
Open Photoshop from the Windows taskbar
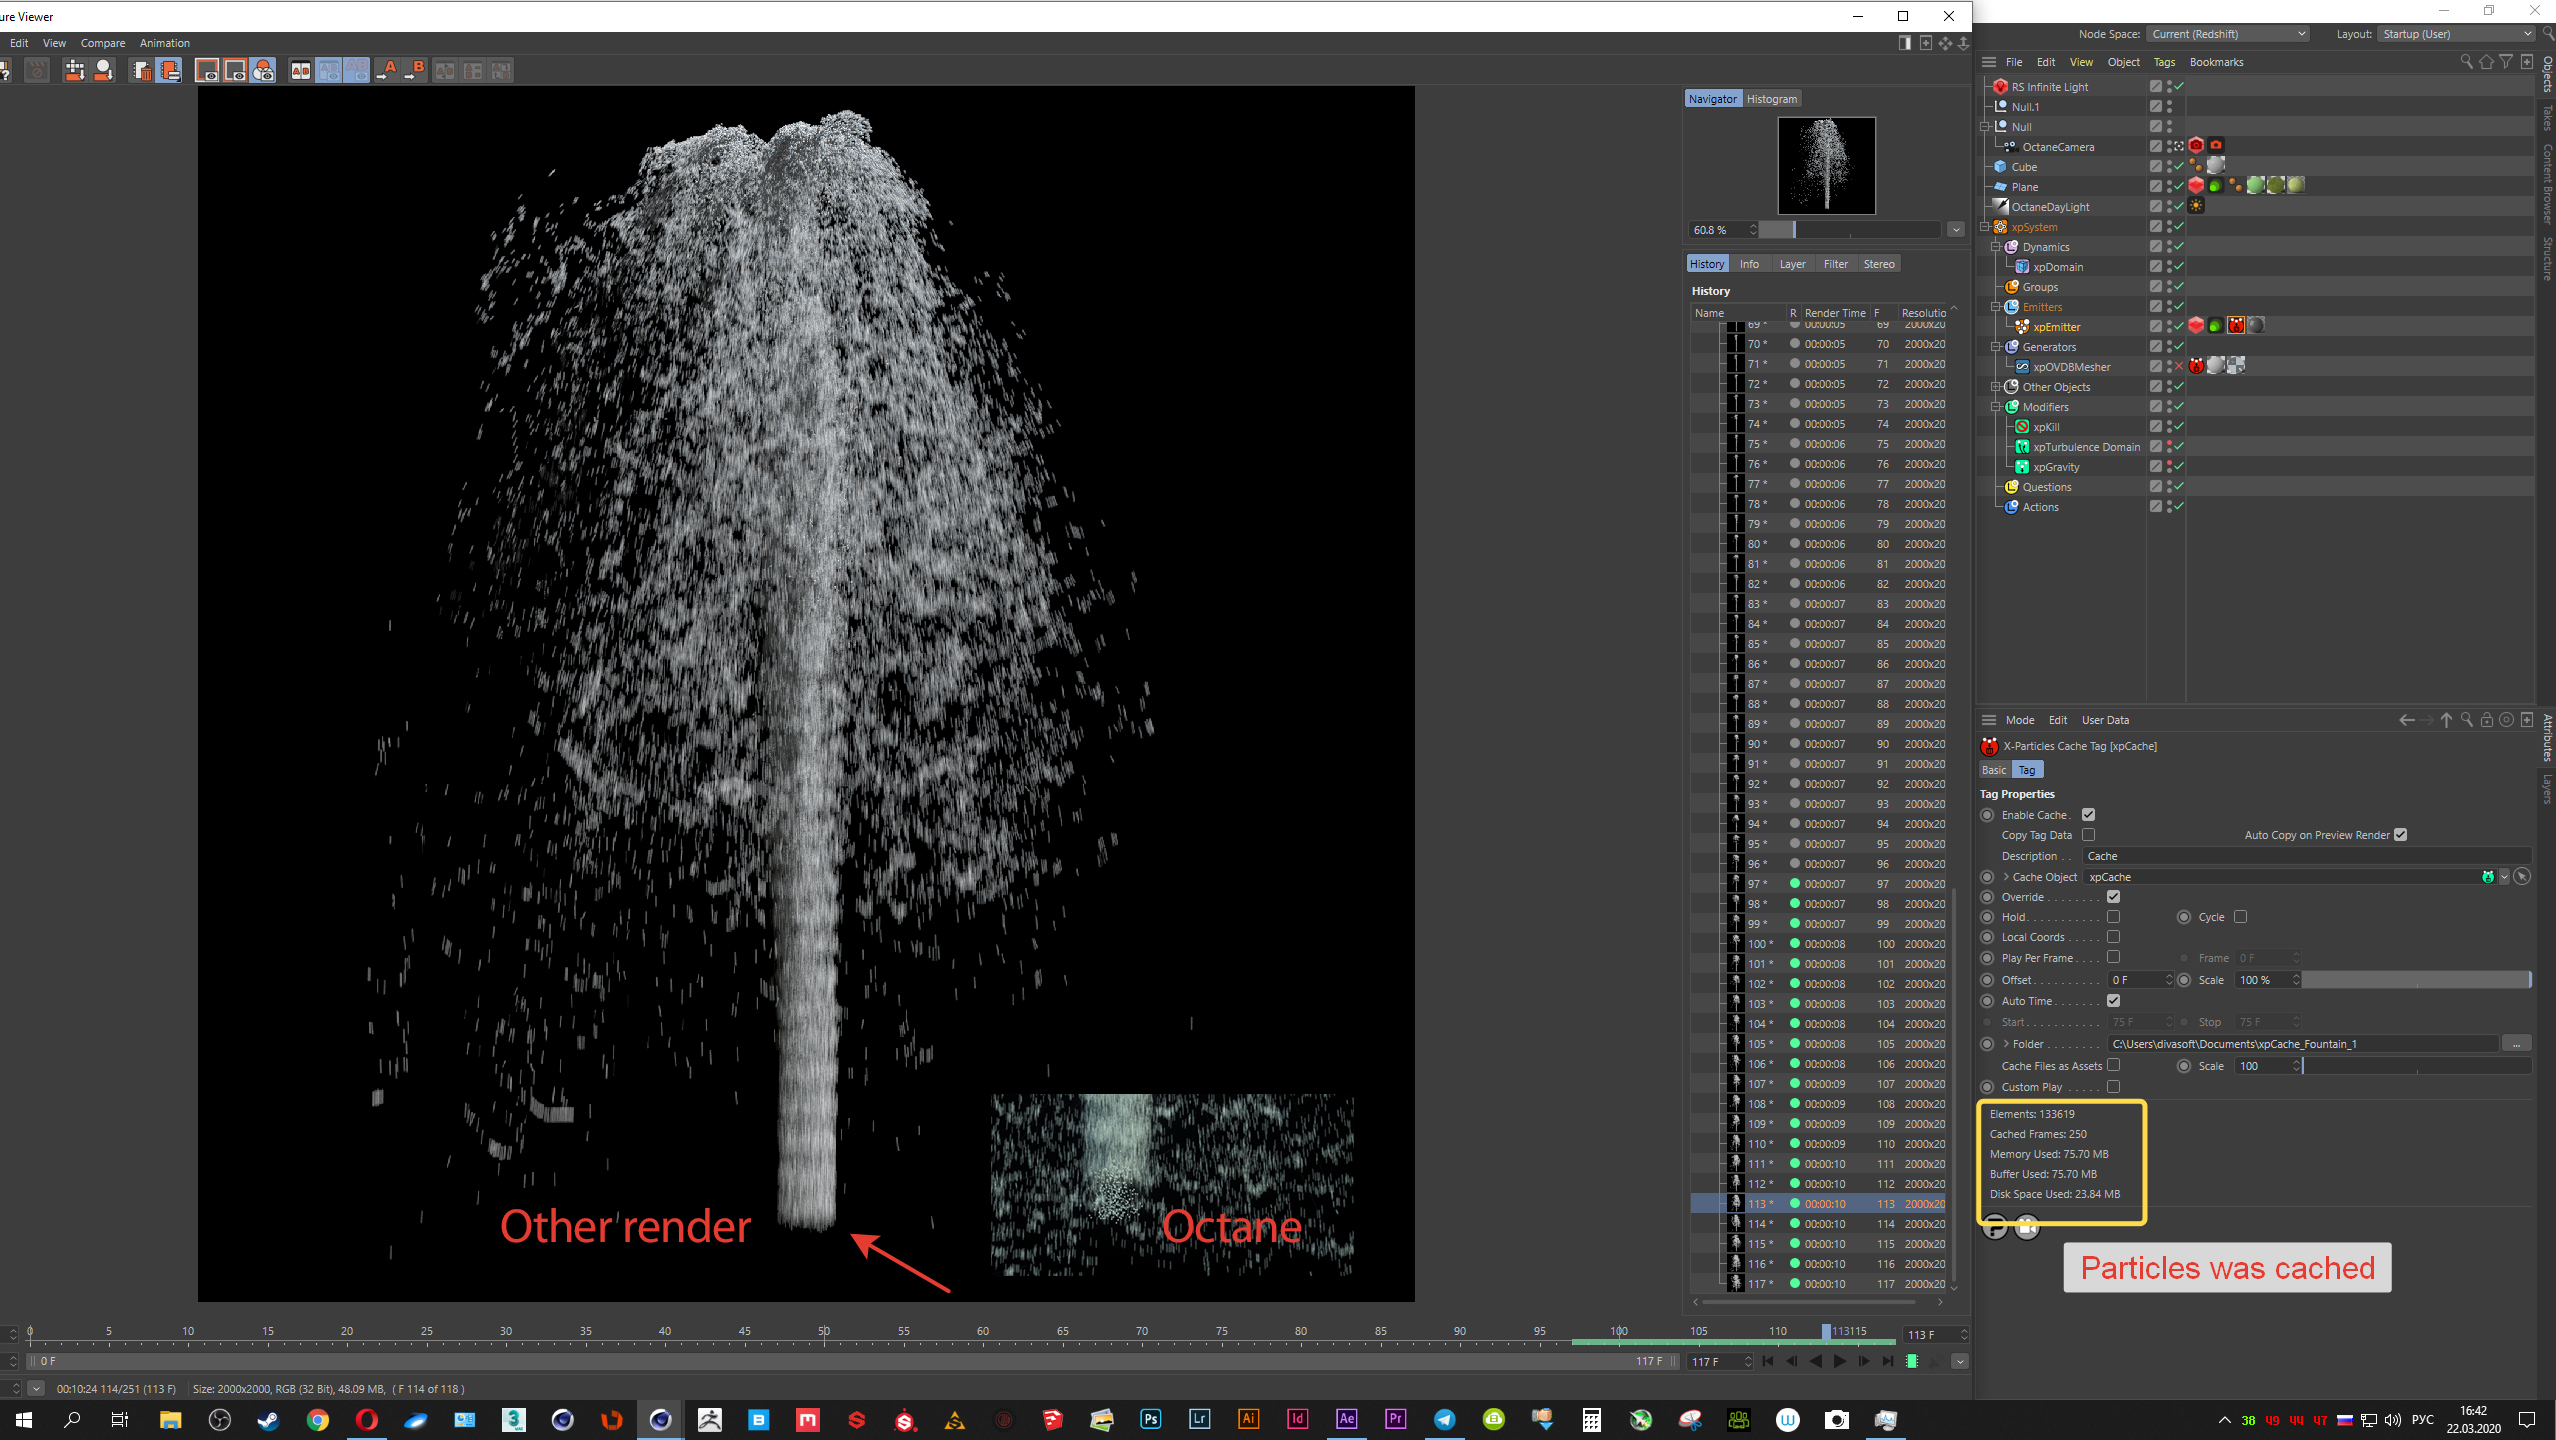pyautogui.click(x=1150, y=1419)
